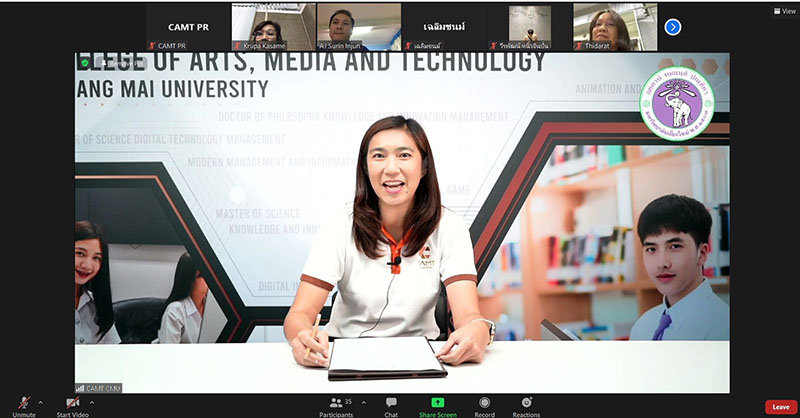
Task: Open the Reactions menu
Action: click(x=526, y=407)
